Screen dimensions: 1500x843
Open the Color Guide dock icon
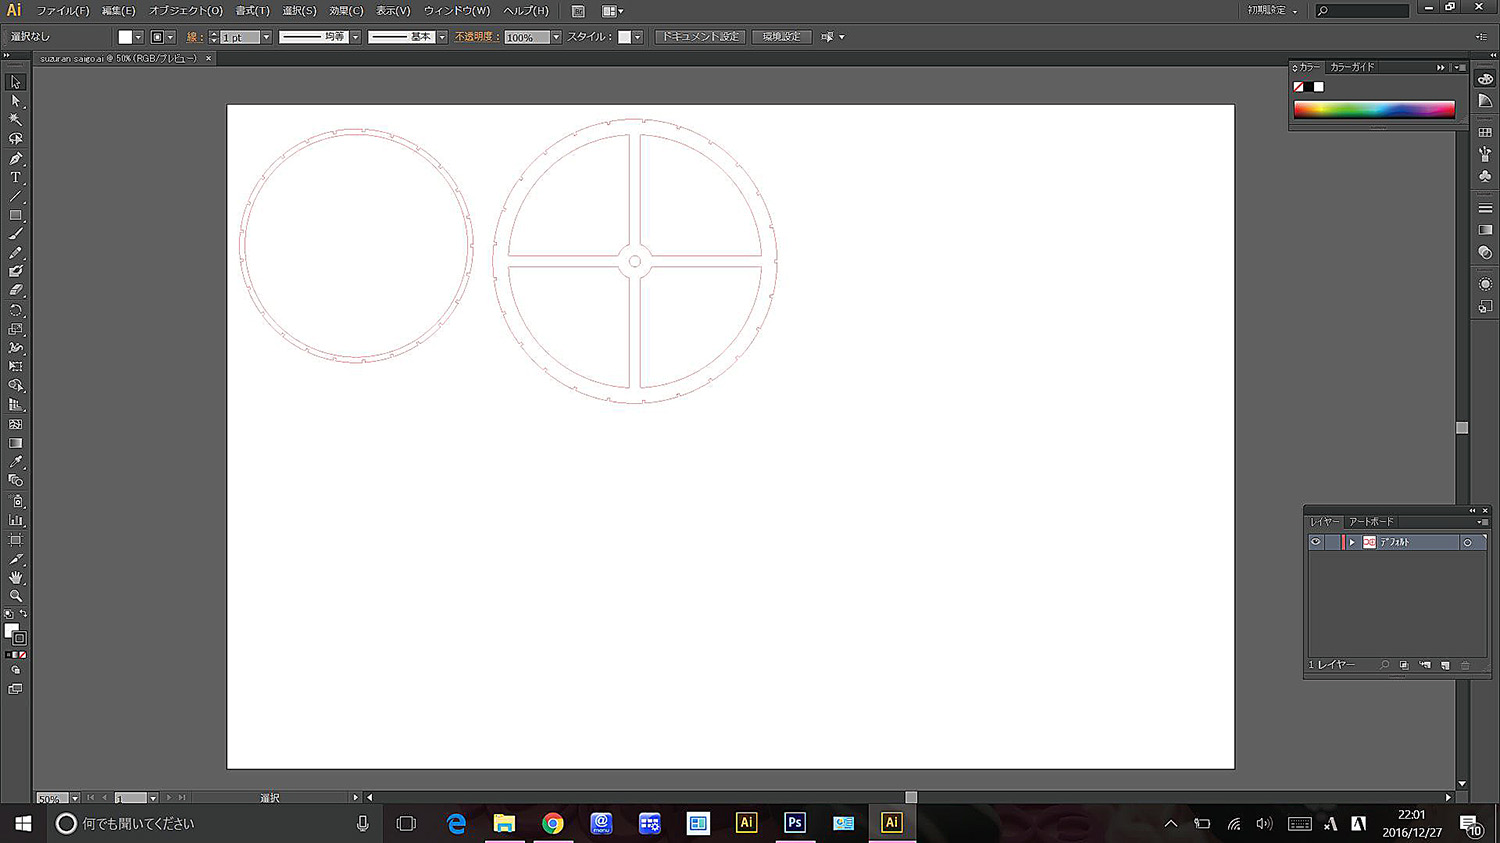click(1485, 101)
